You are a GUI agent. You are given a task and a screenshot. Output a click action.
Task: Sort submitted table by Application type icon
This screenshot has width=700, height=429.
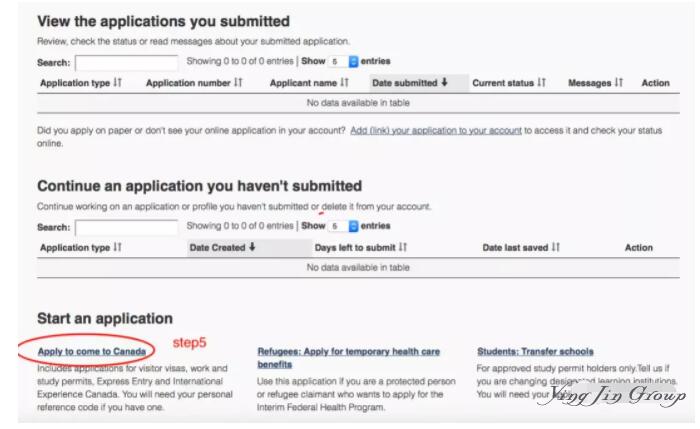[117, 83]
